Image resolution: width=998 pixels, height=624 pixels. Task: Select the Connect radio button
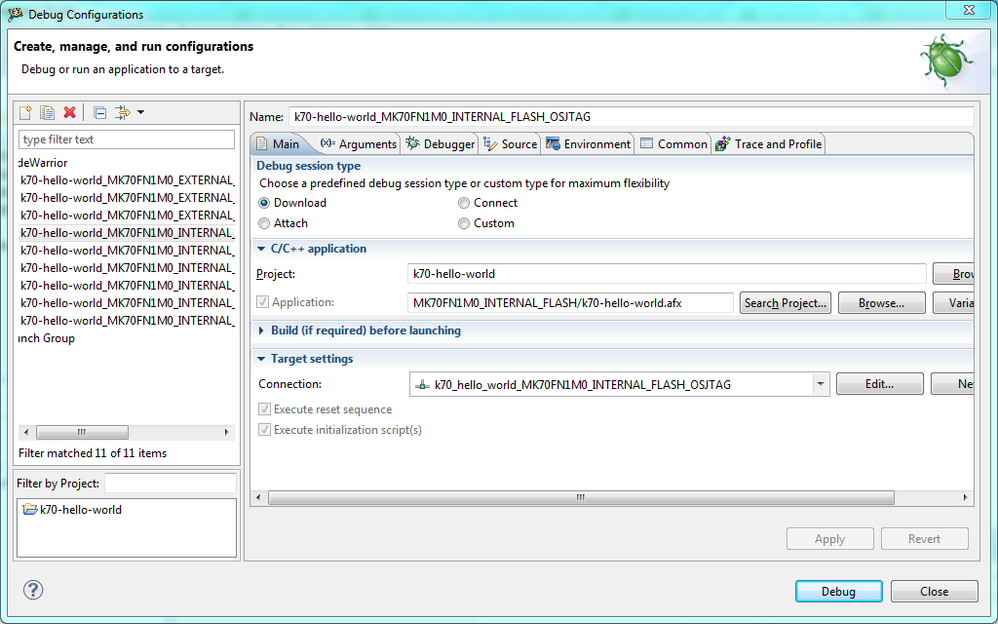464,203
